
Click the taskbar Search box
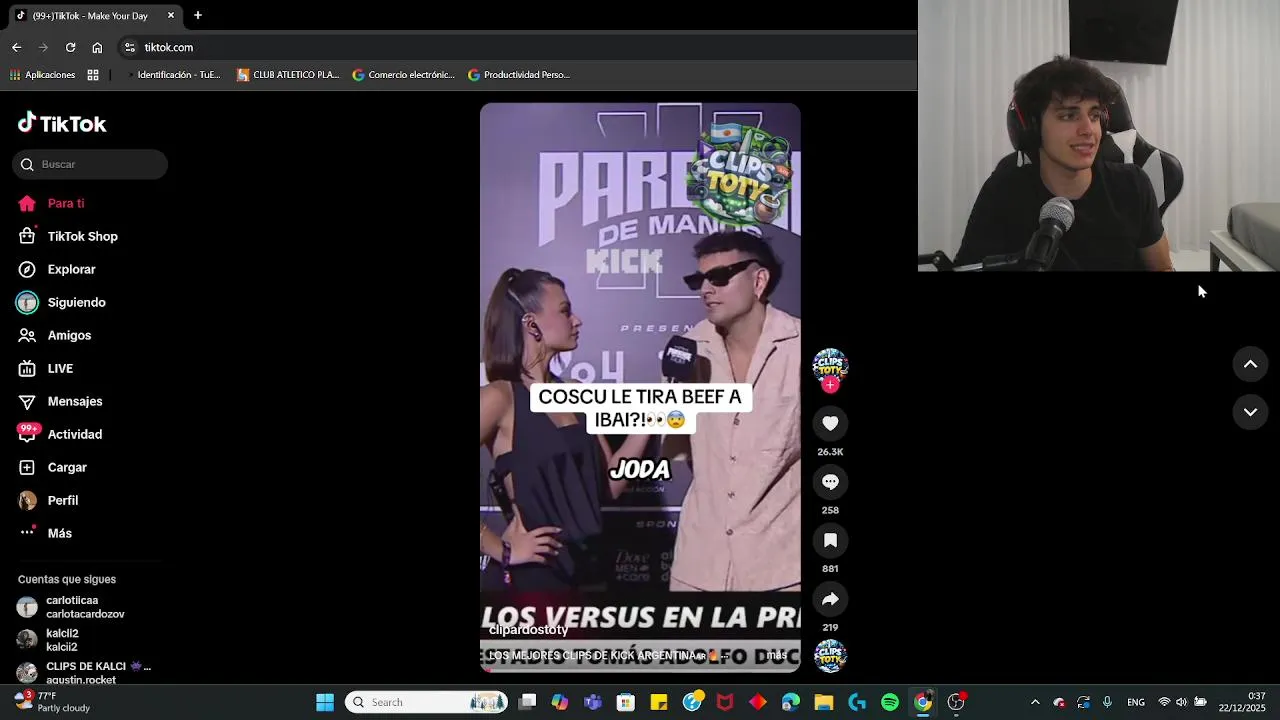coord(426,702)
